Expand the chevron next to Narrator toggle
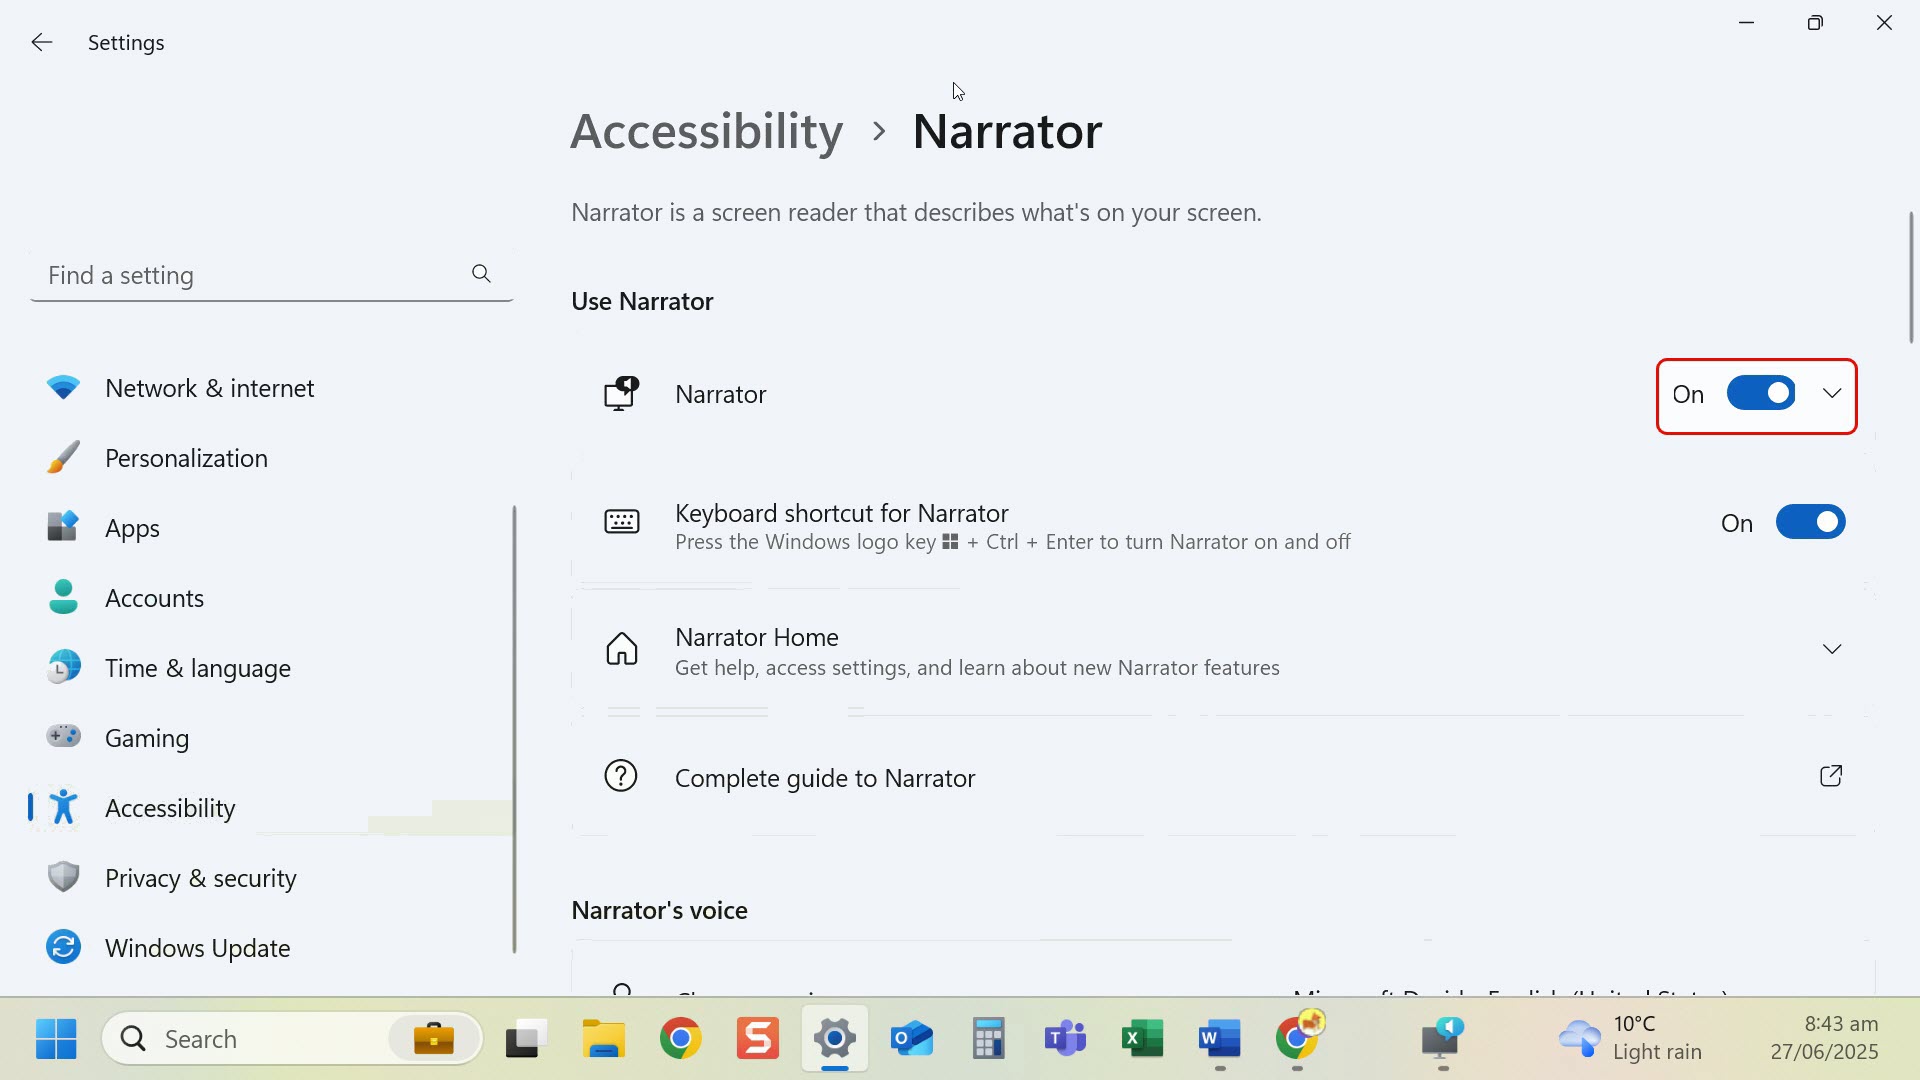Screen dimensions: 1920x1080 point(1832,394)
